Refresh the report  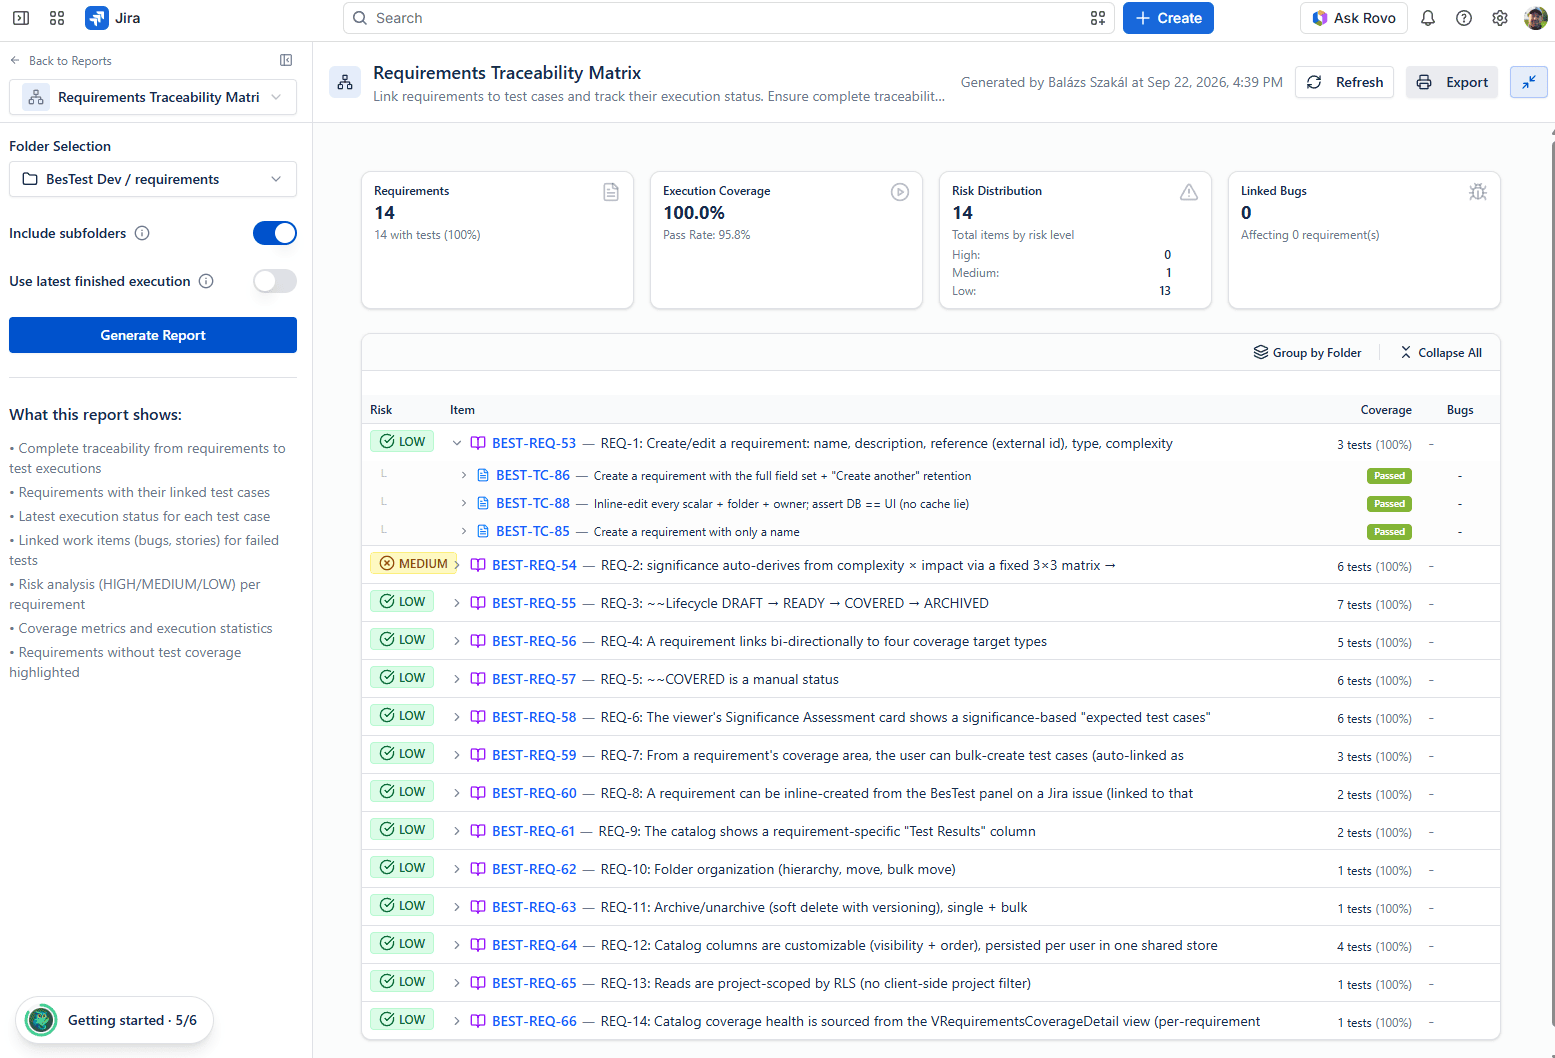pyautogui.click(x=1345, y=82)
